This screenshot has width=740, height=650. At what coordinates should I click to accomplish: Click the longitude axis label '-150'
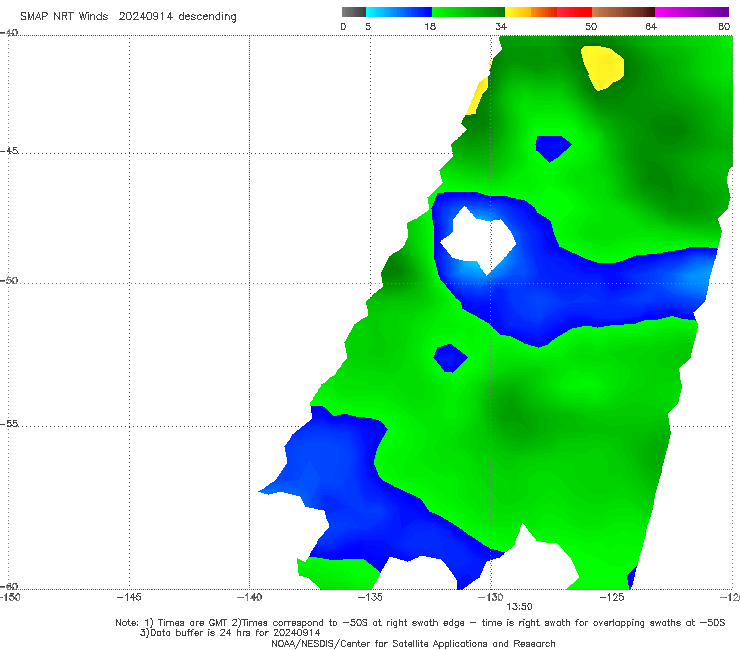tap(10, 597)
